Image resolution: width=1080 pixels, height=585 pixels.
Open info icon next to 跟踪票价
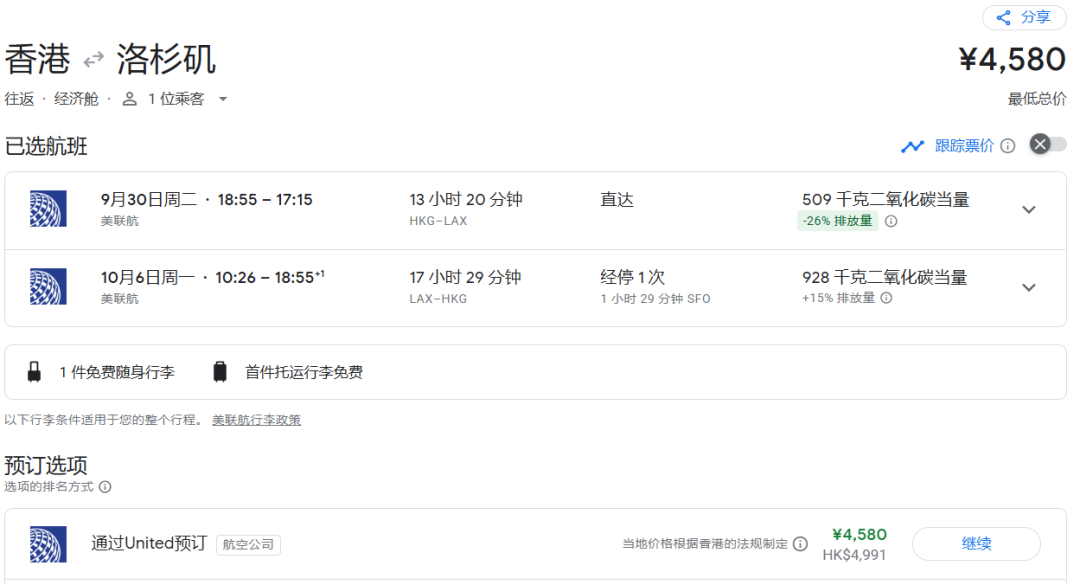coord(1008,146)
